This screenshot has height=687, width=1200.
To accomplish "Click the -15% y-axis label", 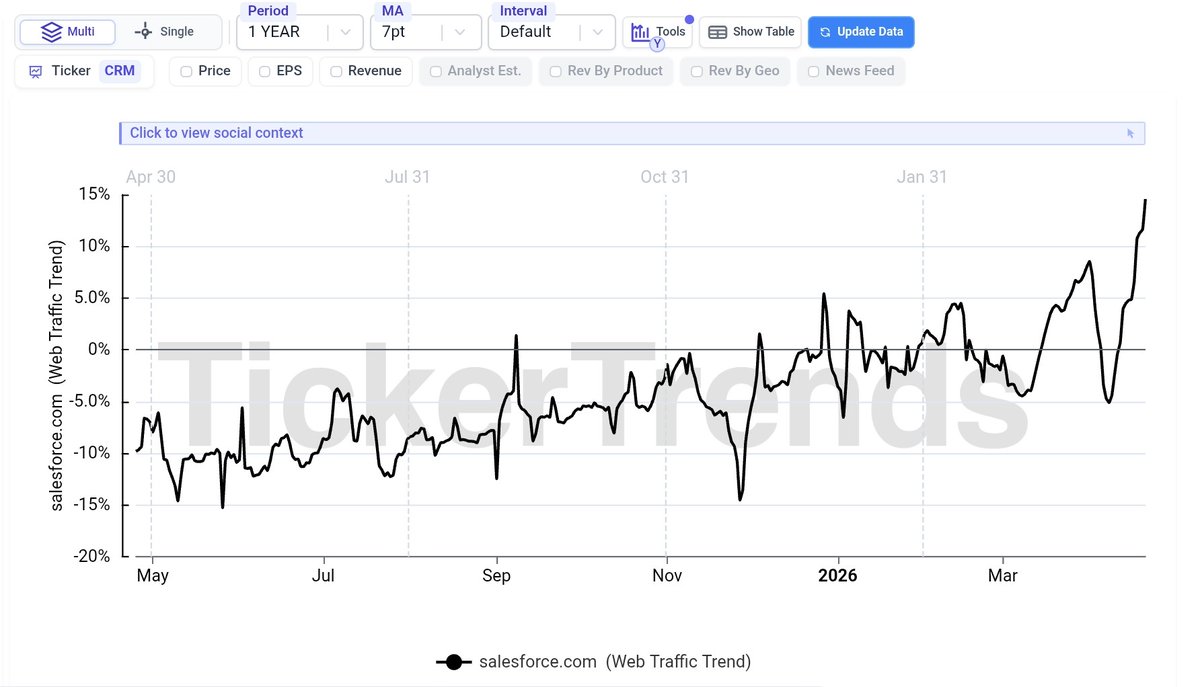I will pyautogui.click(x=92, y=505).
